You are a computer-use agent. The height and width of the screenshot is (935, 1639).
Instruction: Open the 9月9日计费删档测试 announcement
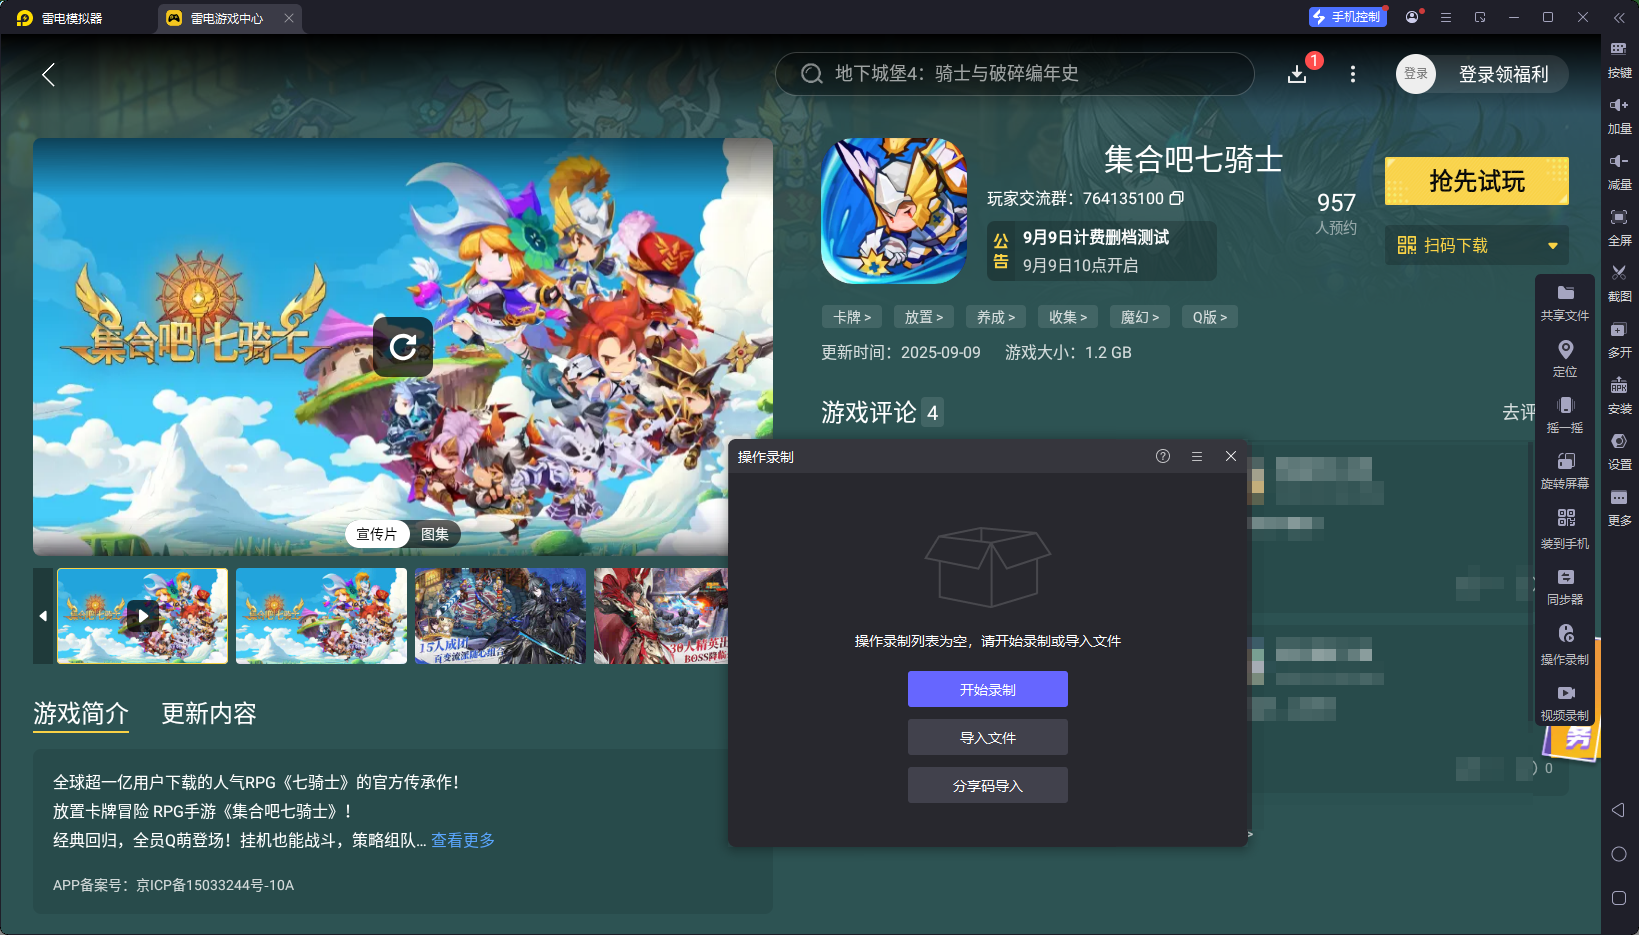(1102, 251)
